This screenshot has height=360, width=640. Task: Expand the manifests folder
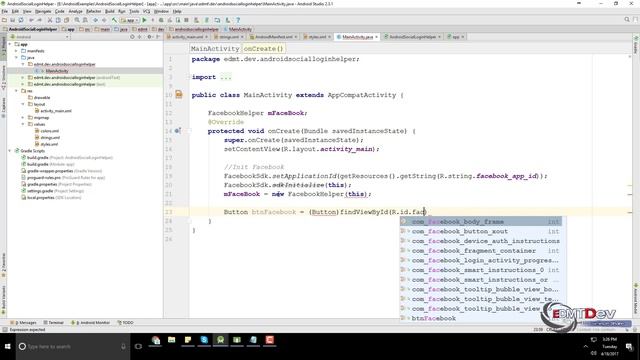pyautogui.click(x=17, y=51)
